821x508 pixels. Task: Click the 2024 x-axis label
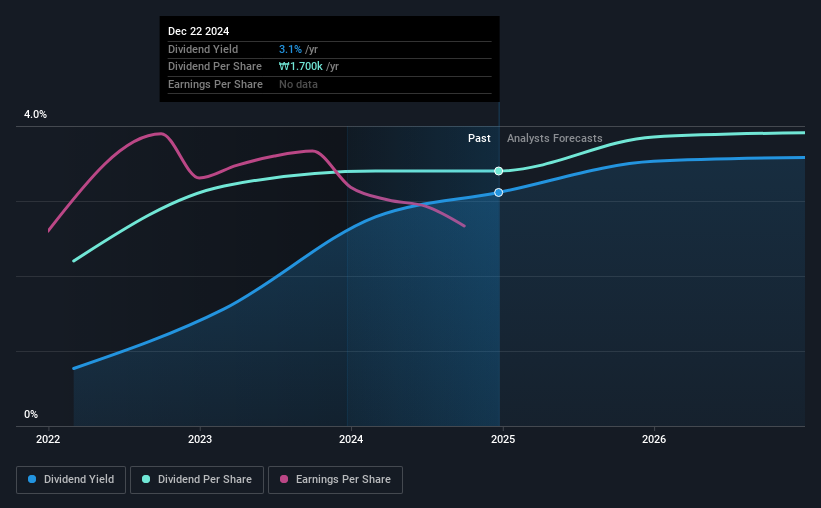(x=351, y=439)
